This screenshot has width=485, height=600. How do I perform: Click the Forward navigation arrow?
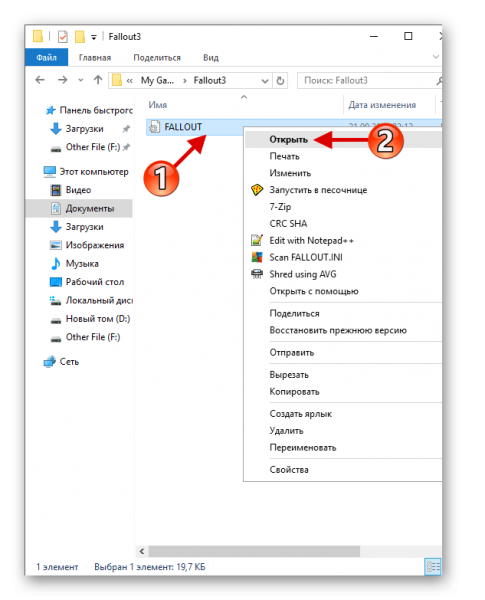point(62,80)
